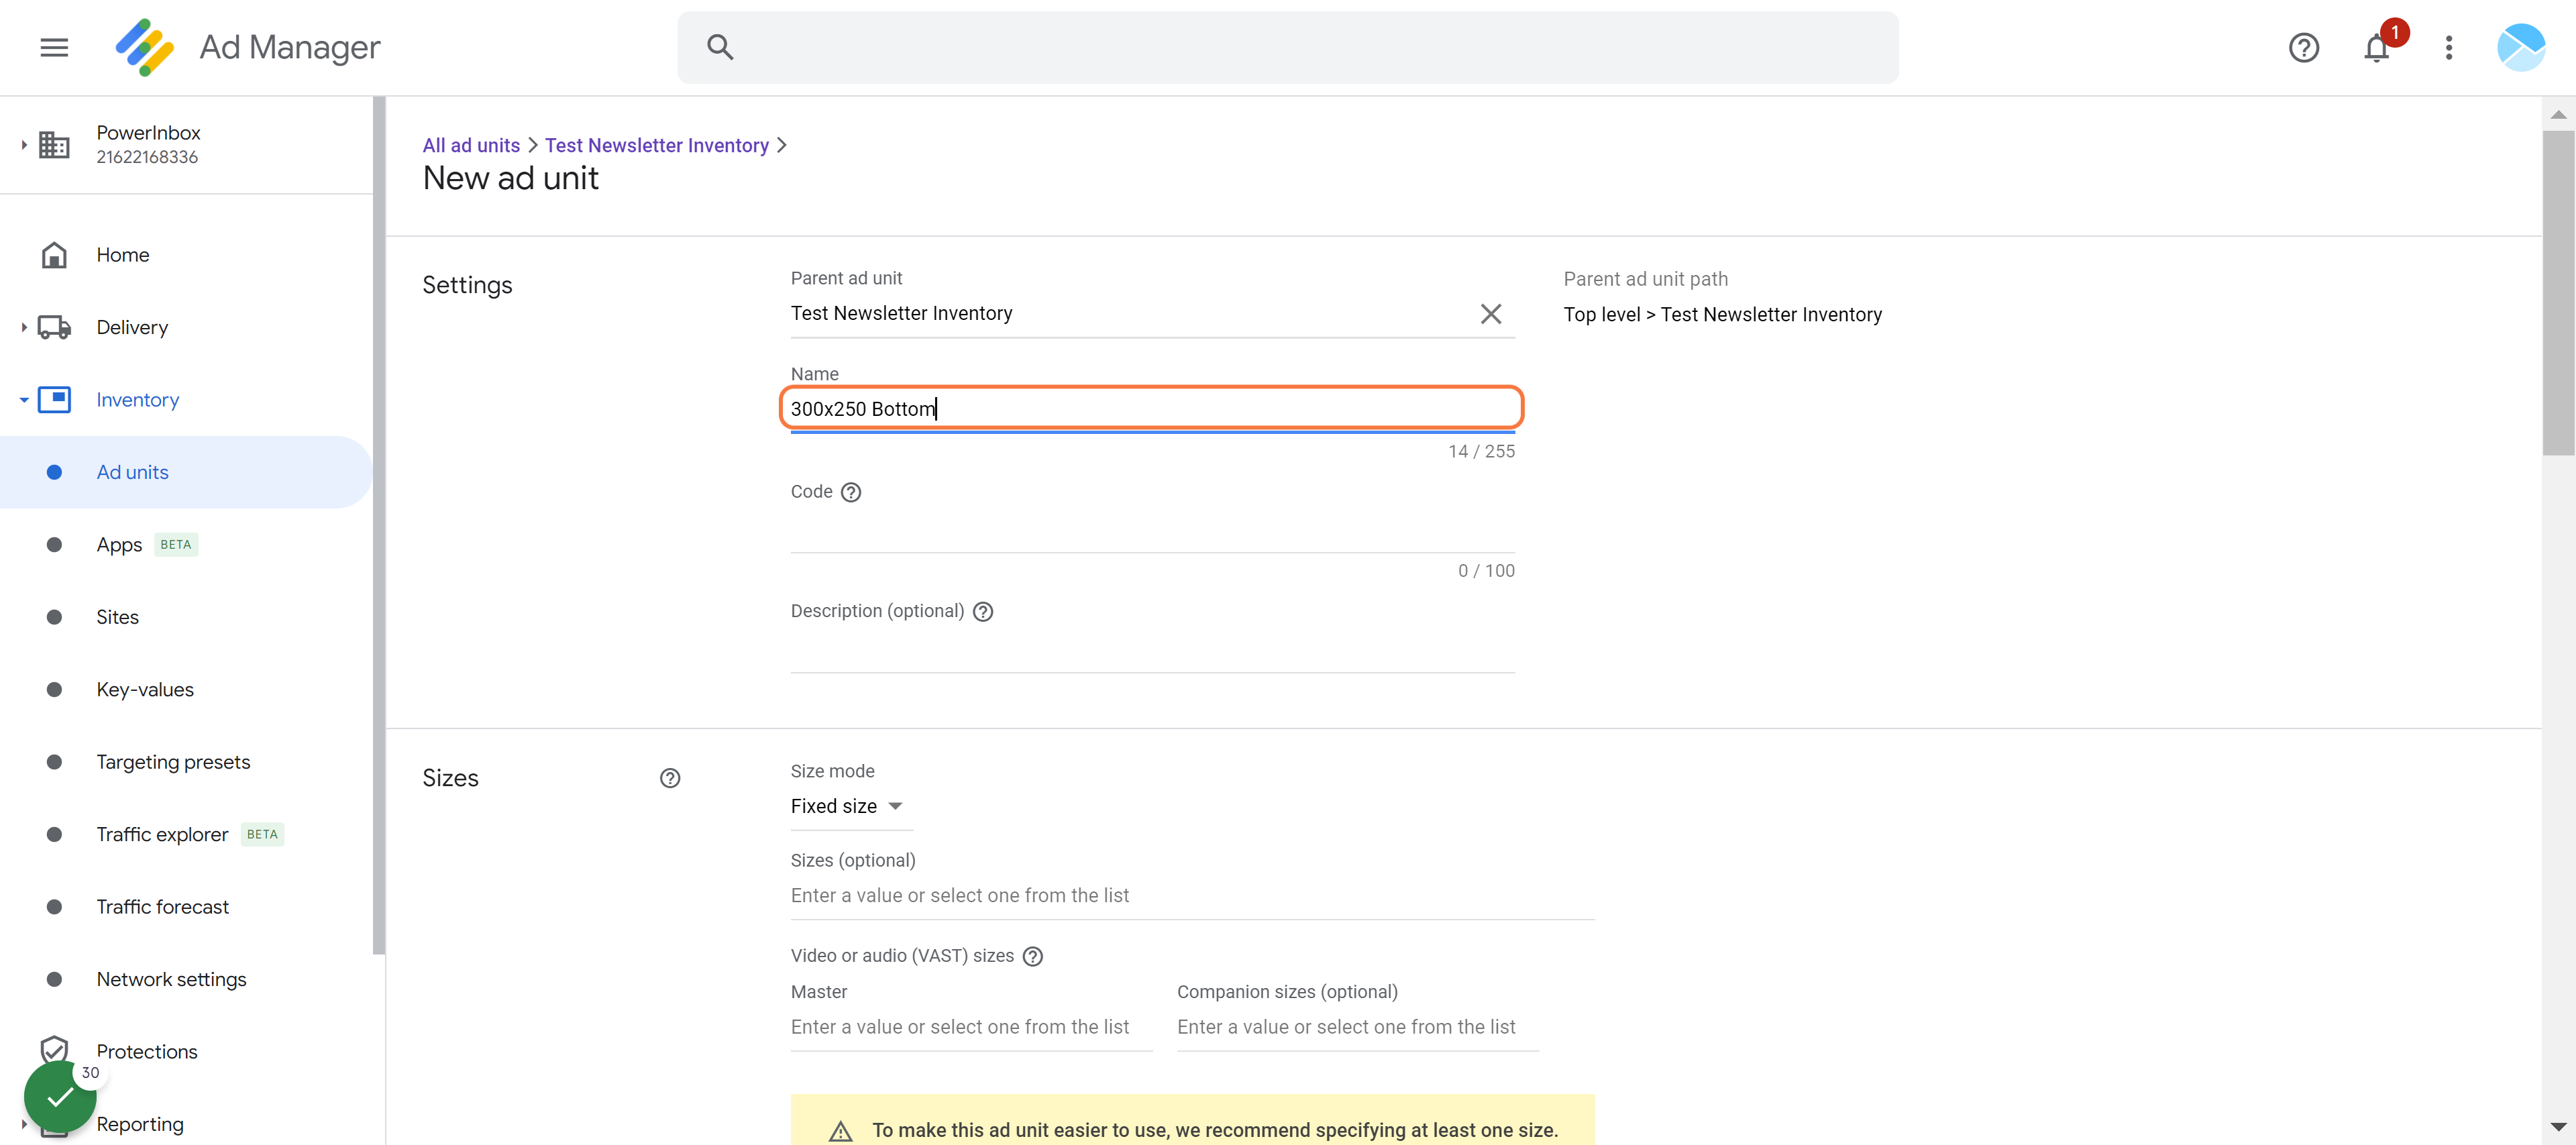This screenshot has height=1145, width=2576.
Task: Open the Companion sizes selection list
Action: [x=1357, y=1027]
